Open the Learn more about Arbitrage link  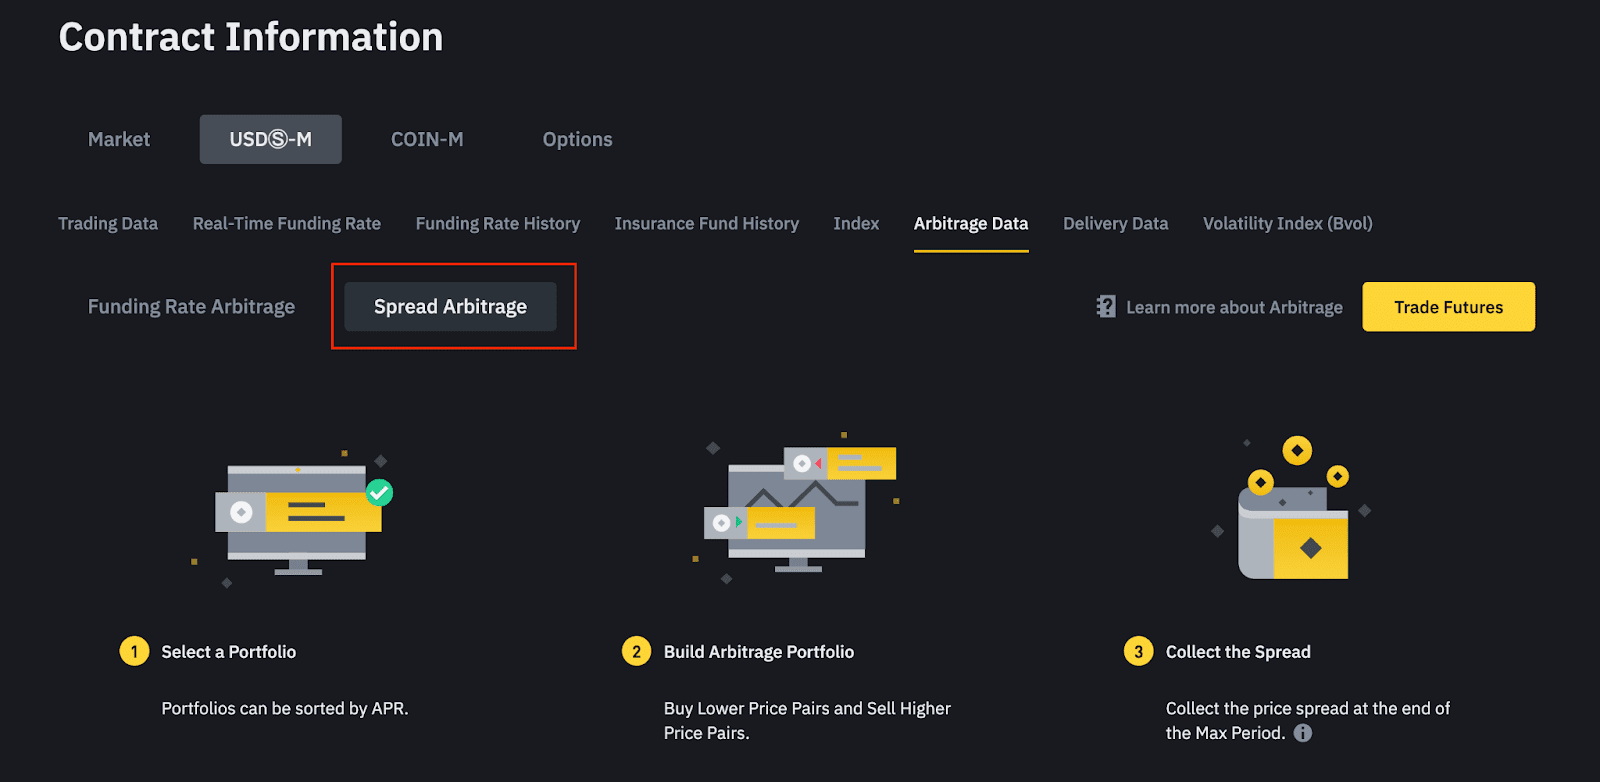[x=1234, y=308]
